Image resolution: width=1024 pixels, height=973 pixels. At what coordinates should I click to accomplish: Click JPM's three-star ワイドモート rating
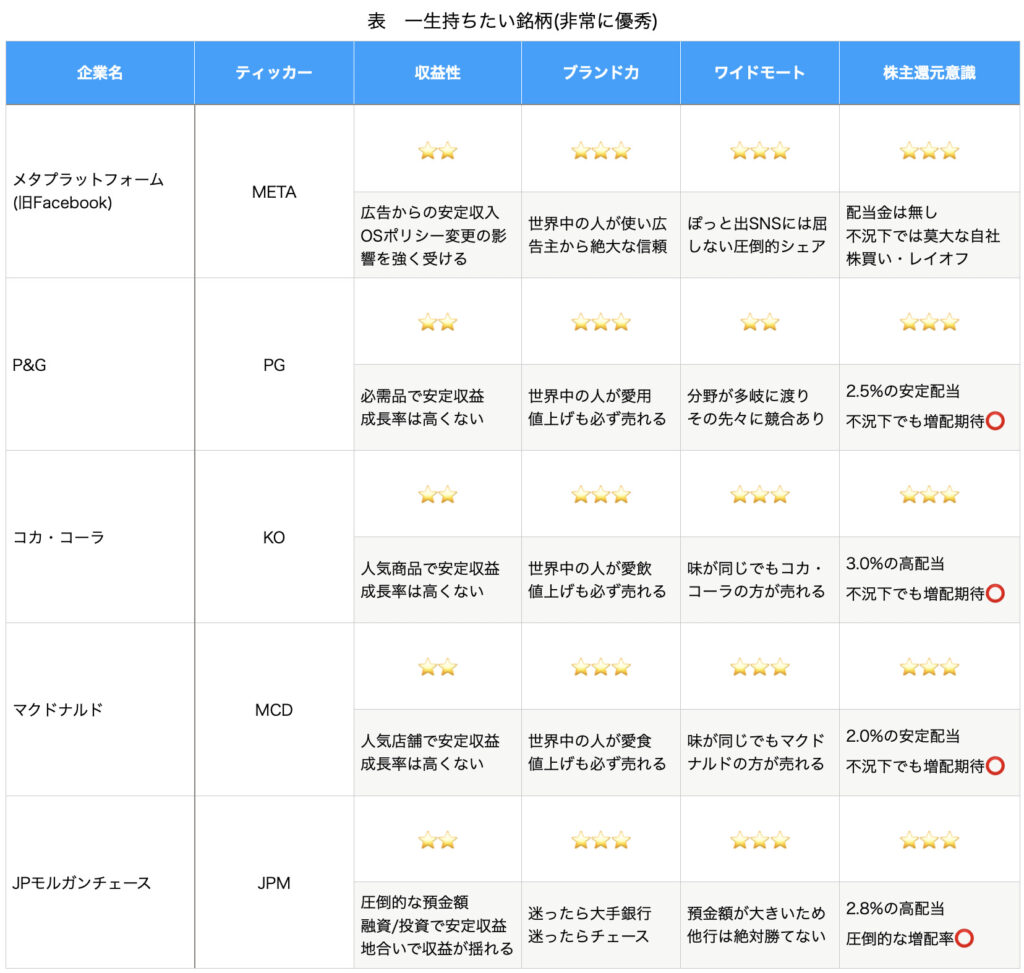[760, 840]
